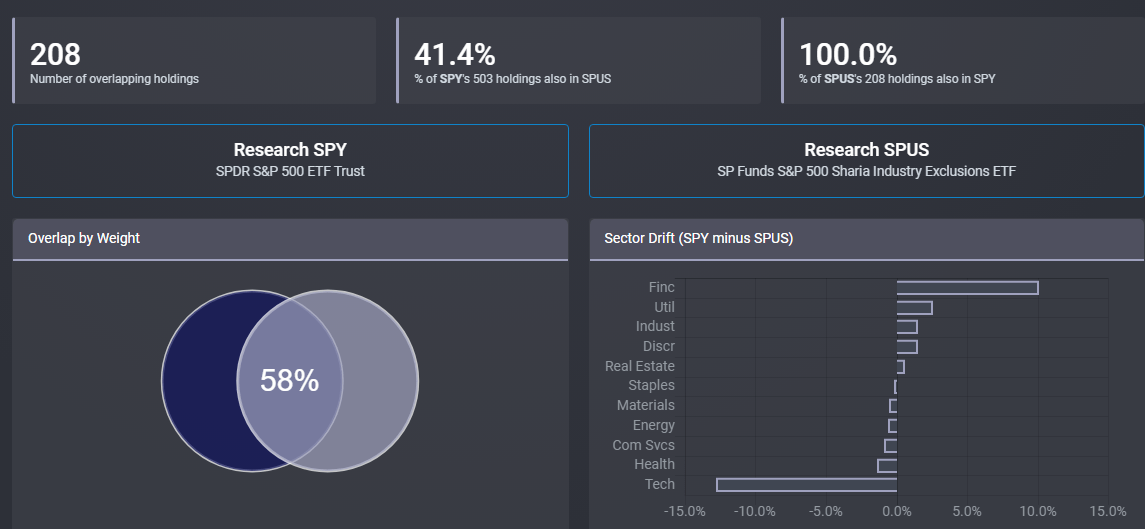Click the 5.0% axis tick label
1145x529 pixels.
967,511
